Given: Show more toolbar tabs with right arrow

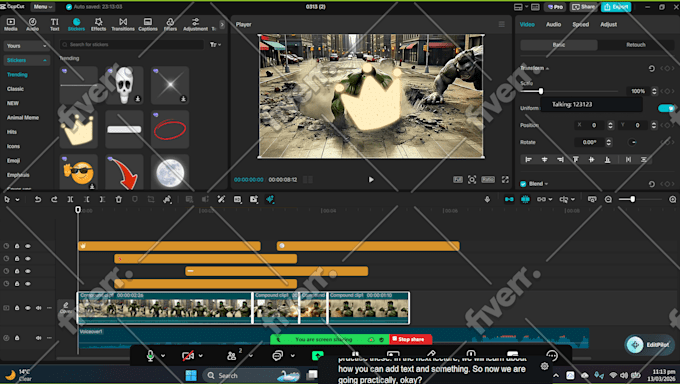Looking at the screenshot, I should pos(222,25).
